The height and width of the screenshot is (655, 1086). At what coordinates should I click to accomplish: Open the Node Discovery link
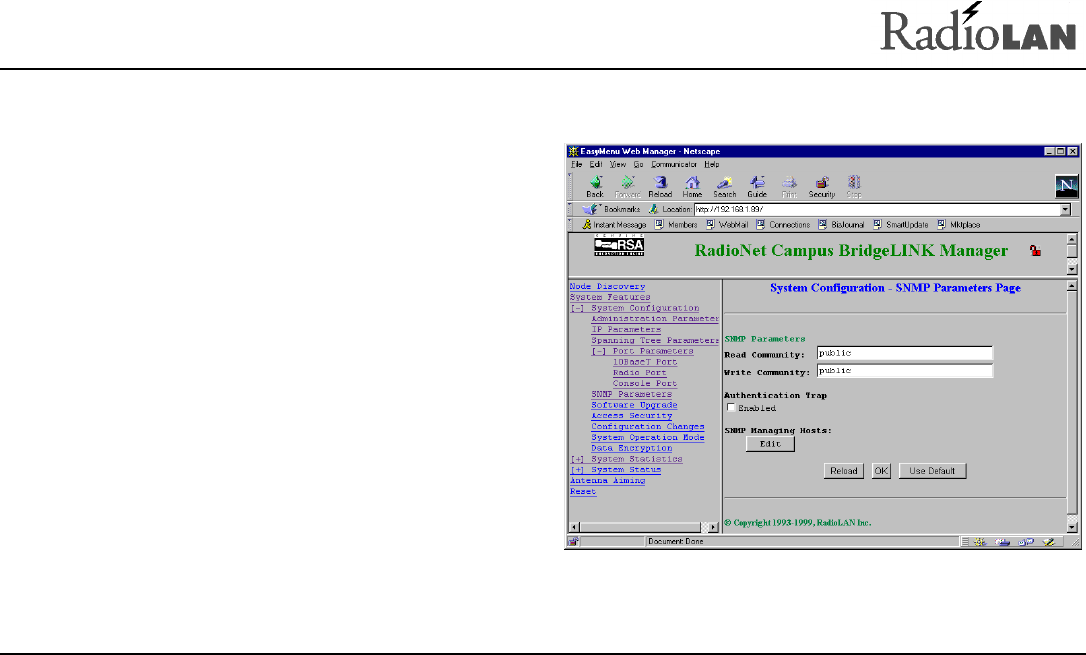607,286
